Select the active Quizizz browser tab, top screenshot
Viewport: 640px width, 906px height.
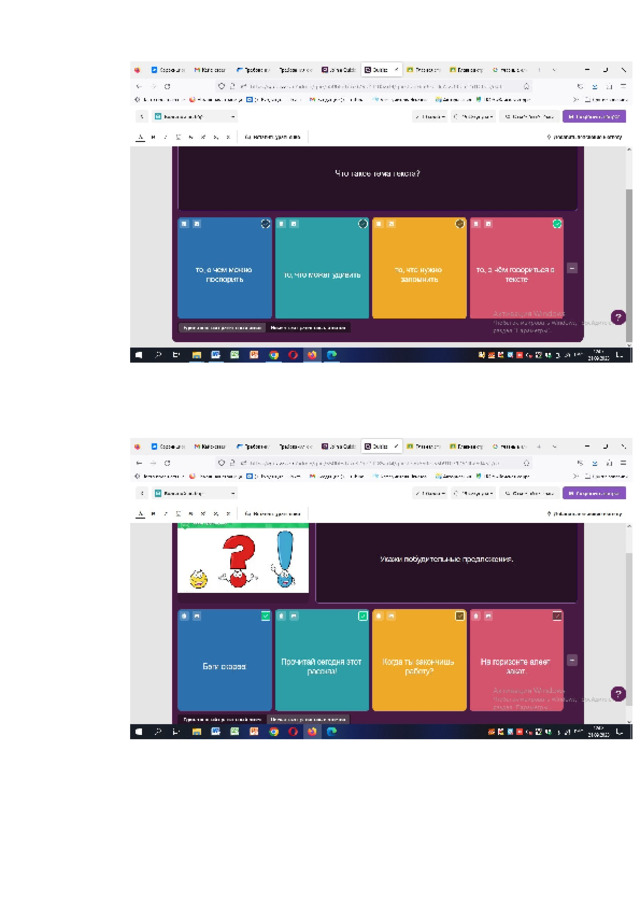coord(381,70)
